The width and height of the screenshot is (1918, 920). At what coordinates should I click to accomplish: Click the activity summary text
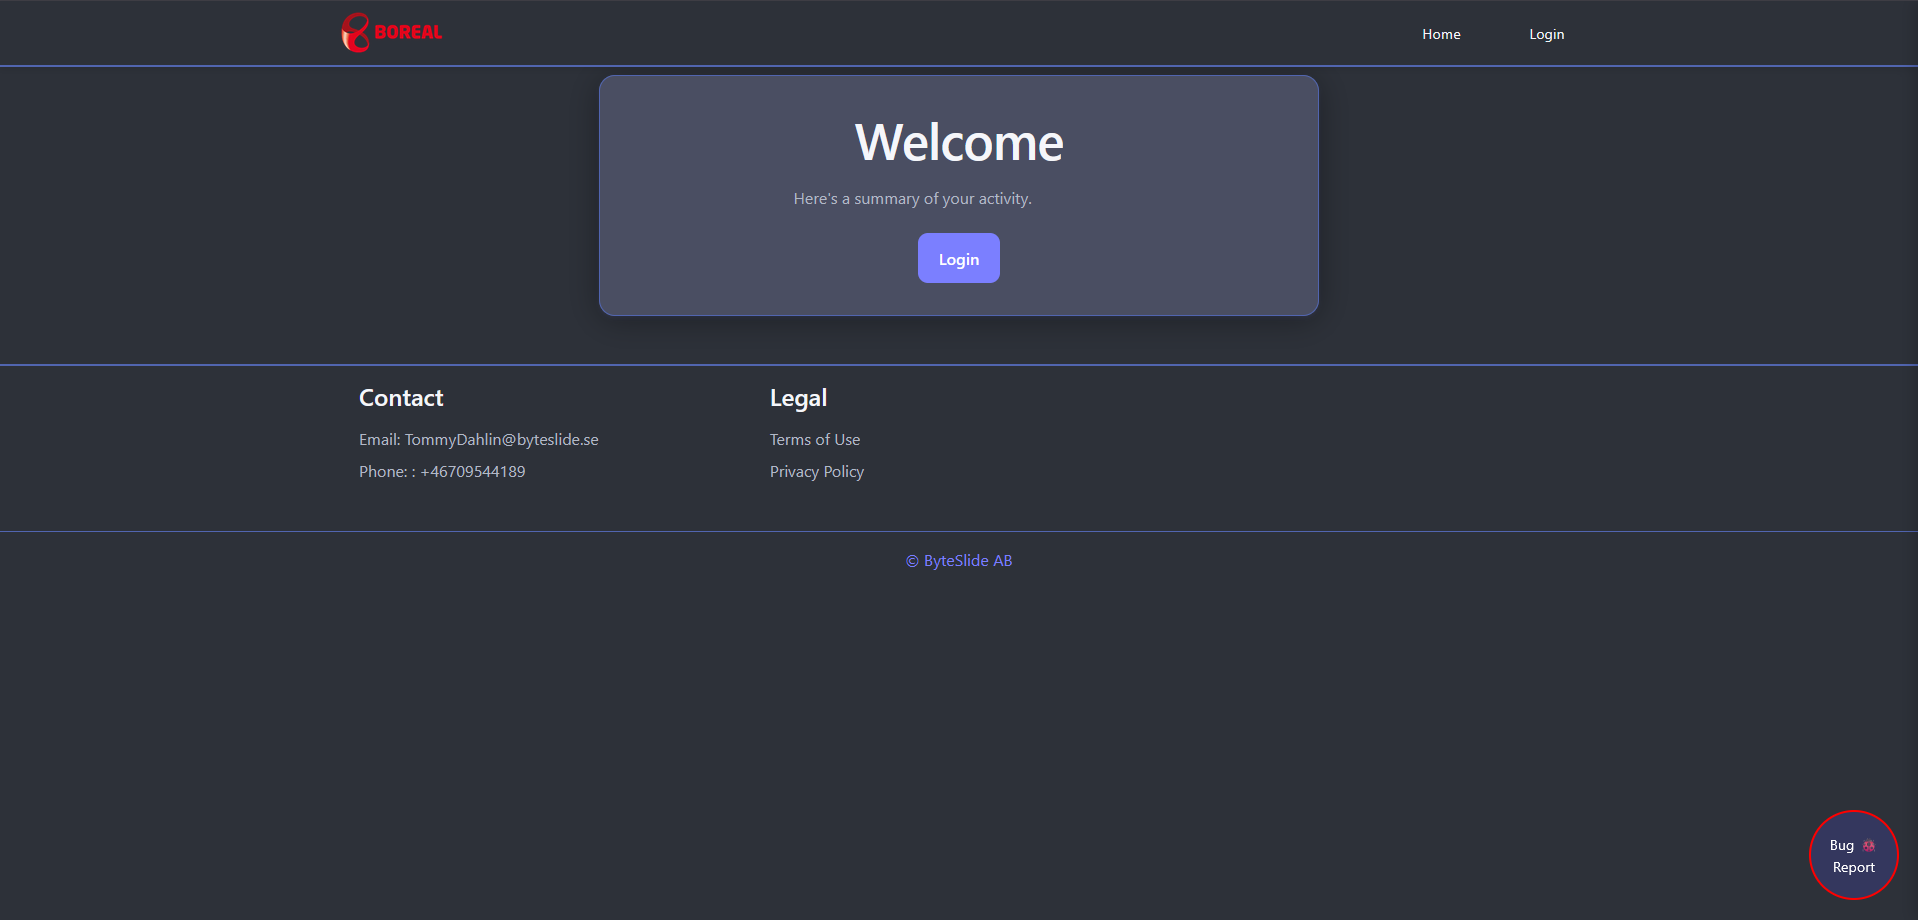pyautogui.click(x=912, y=198)
